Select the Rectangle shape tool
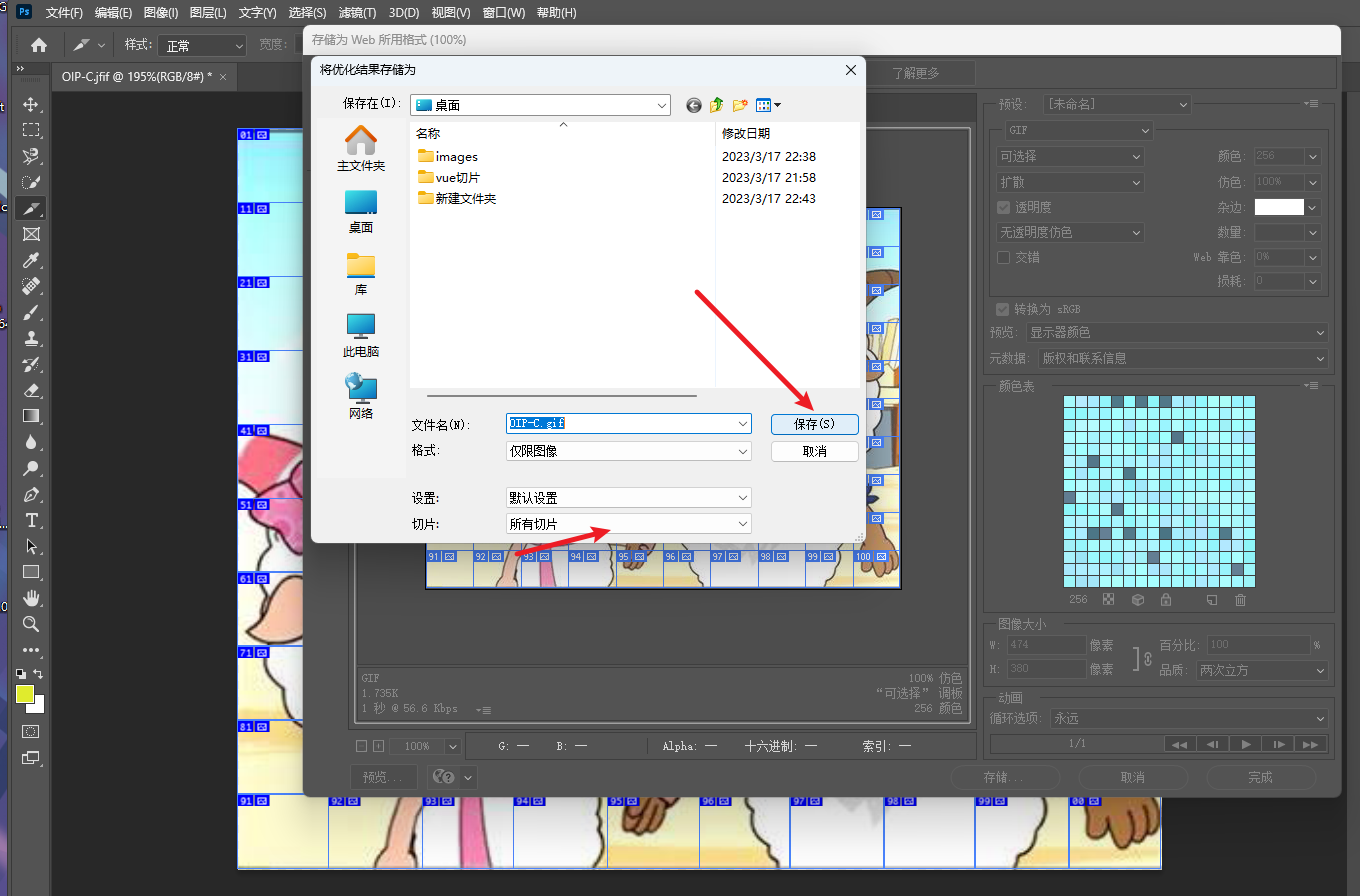This screenshot has width=1360, height=896. point(31,572)
